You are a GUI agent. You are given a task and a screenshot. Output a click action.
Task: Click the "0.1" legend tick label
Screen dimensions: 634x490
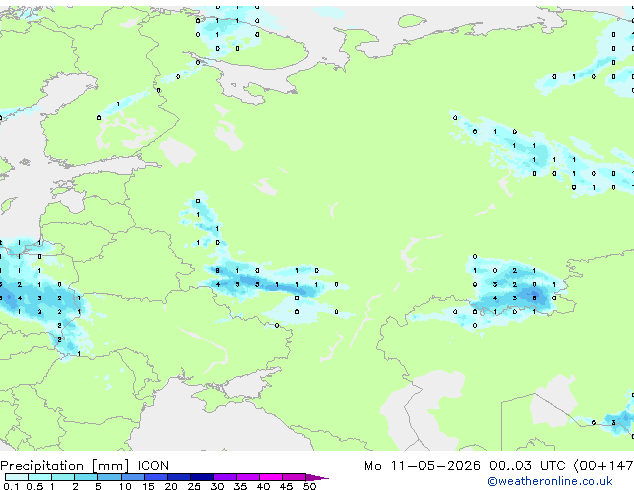[11, 486]
